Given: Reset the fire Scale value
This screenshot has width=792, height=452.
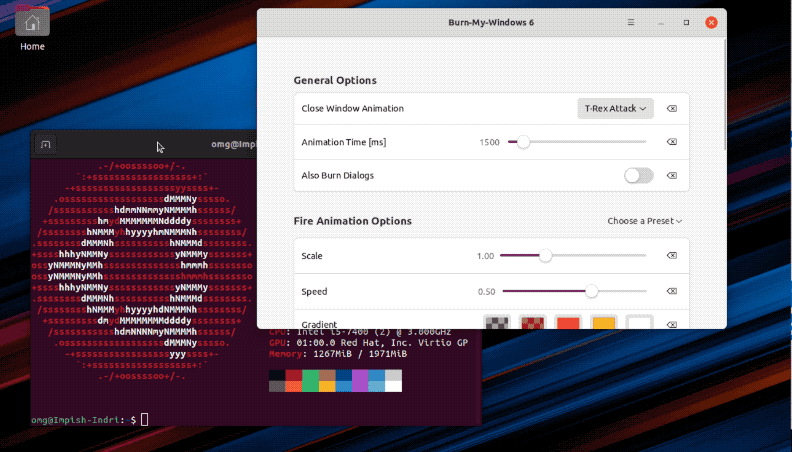Looking at the screenshot, I should click(672, 256).
